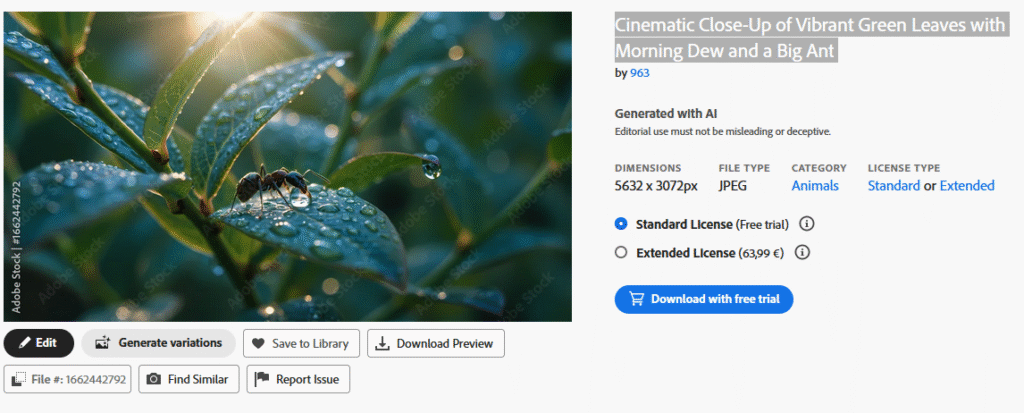Click the flag icon to Report Issue

tap(262, 380)
